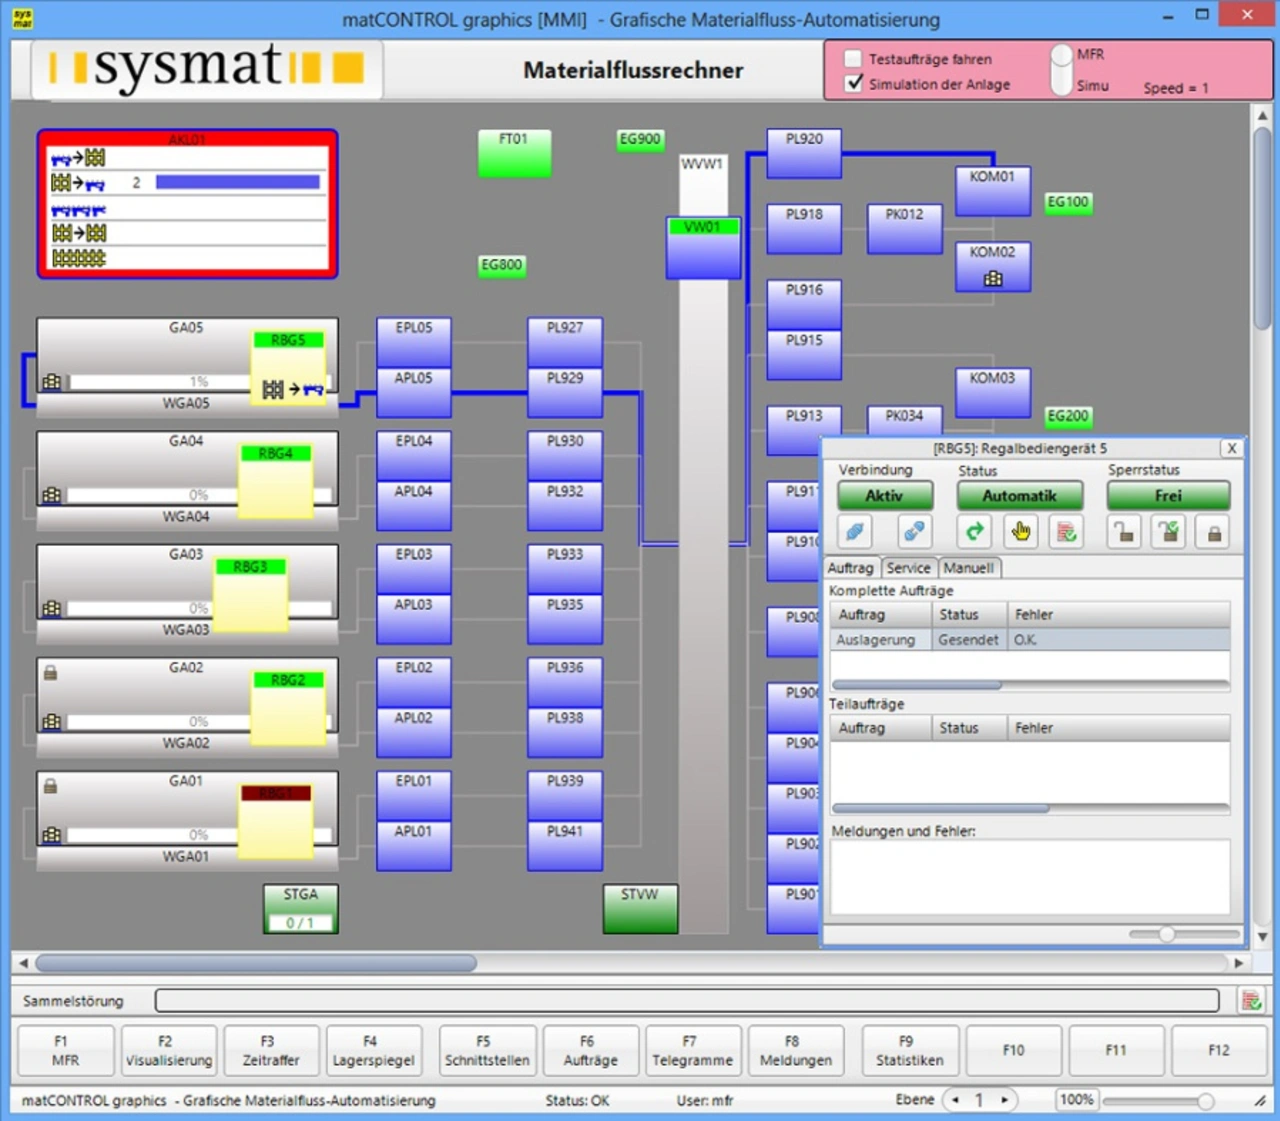
Task: Decrease Ebene level with left arrow
Action: tap(956, 1100)
